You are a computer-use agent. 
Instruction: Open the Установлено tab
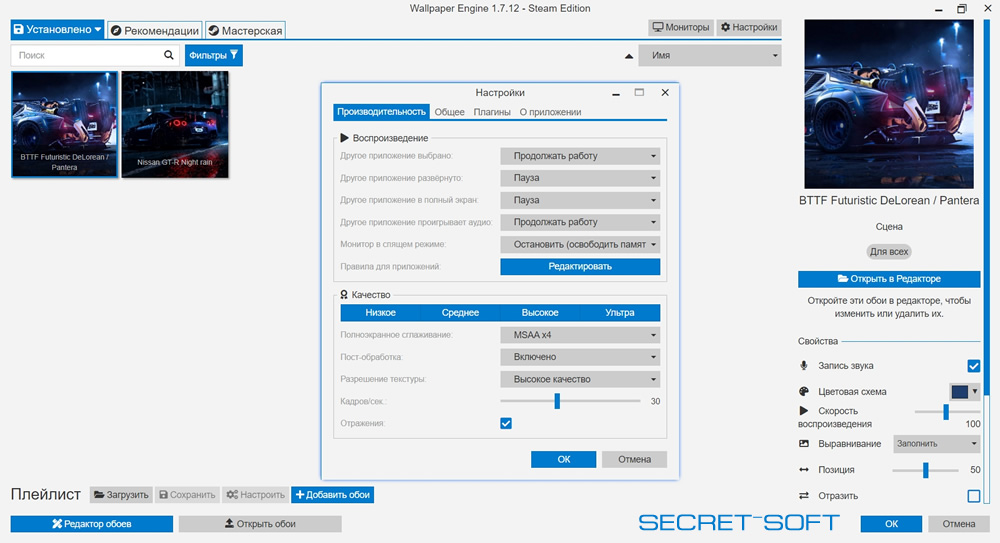pos(57,29)
